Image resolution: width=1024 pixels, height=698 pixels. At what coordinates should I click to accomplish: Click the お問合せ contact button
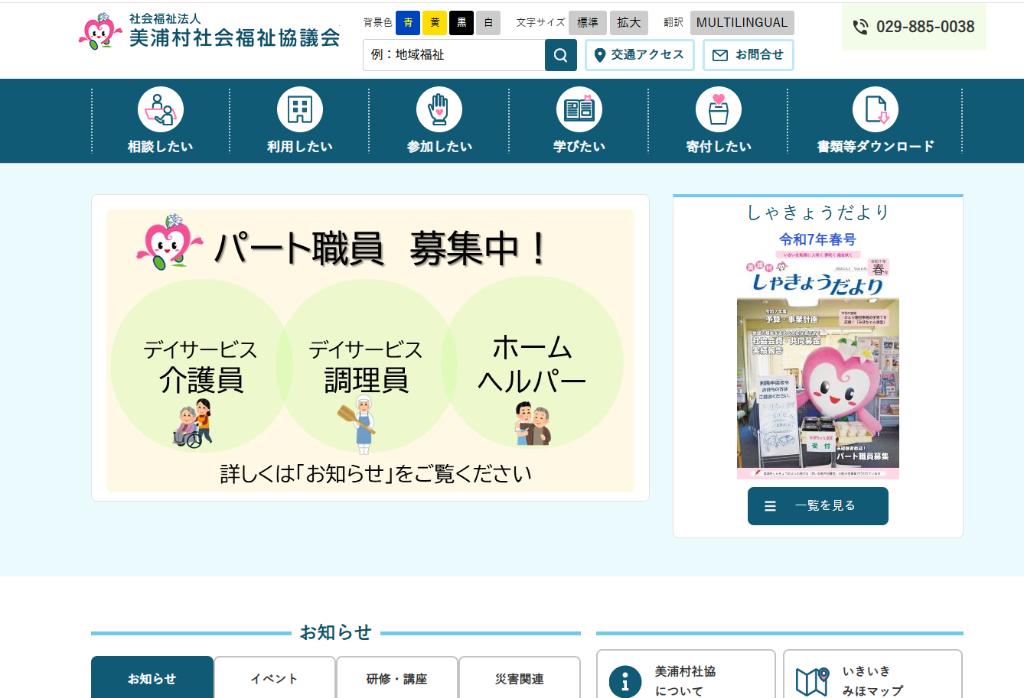[748, 55]
